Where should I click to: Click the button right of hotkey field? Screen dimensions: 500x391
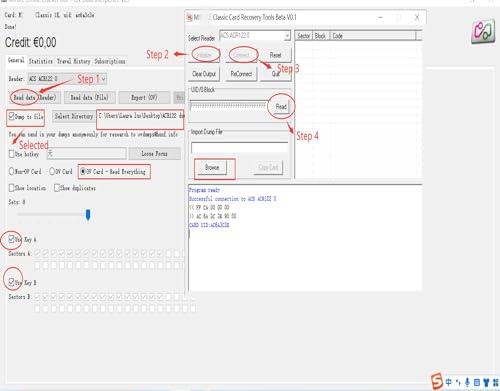click(x=154, y=154)
